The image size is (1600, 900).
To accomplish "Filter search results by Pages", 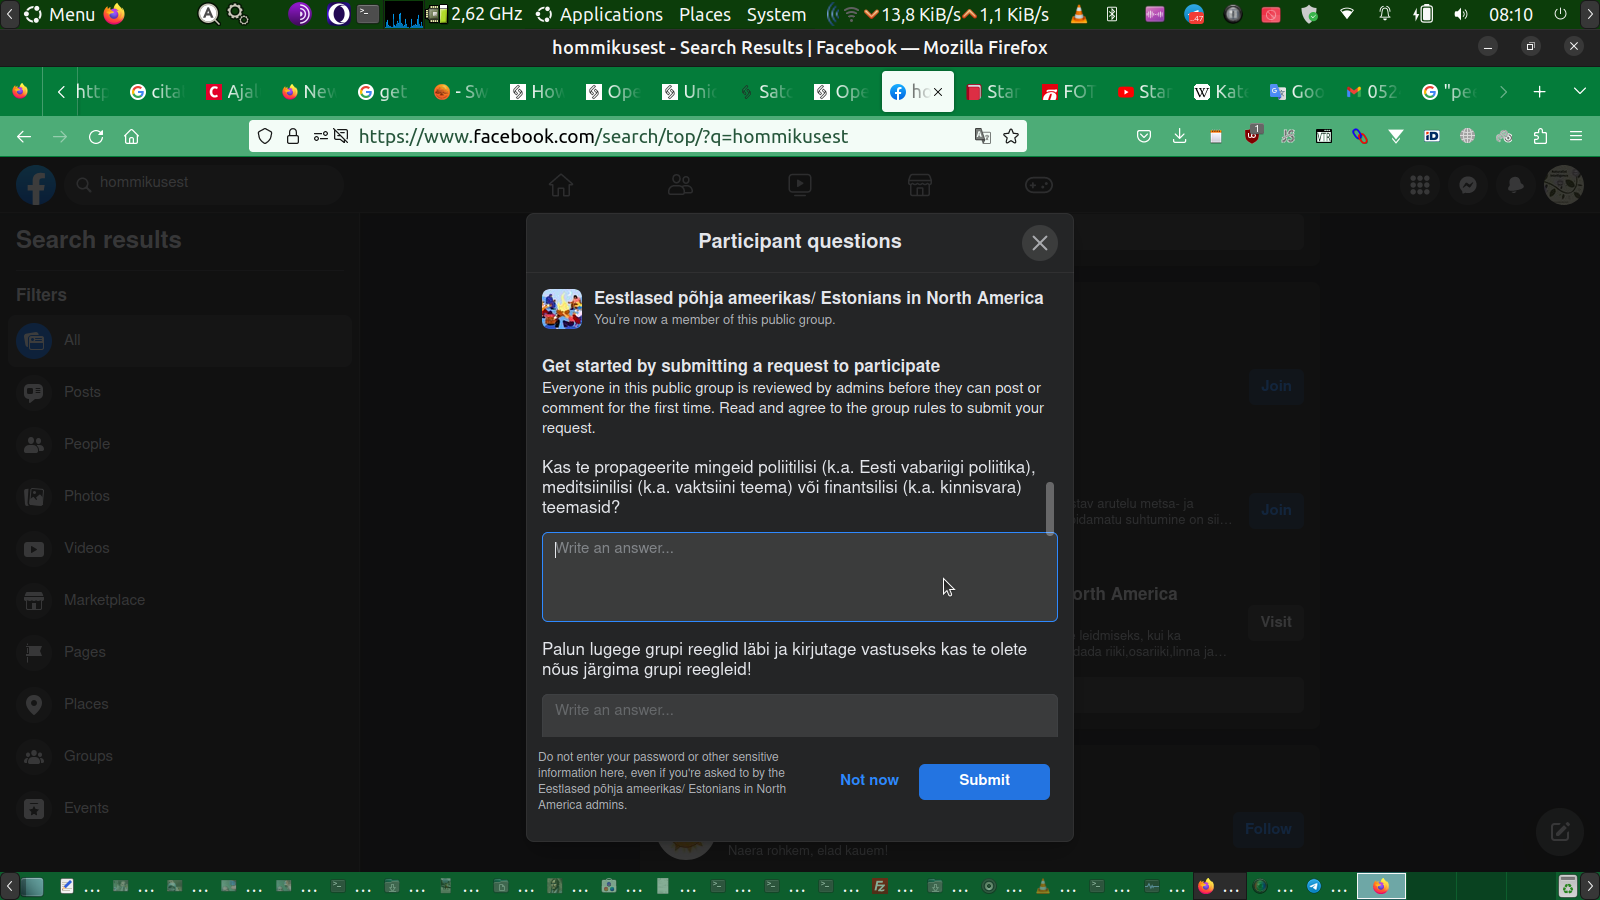I will pos(180,652).
